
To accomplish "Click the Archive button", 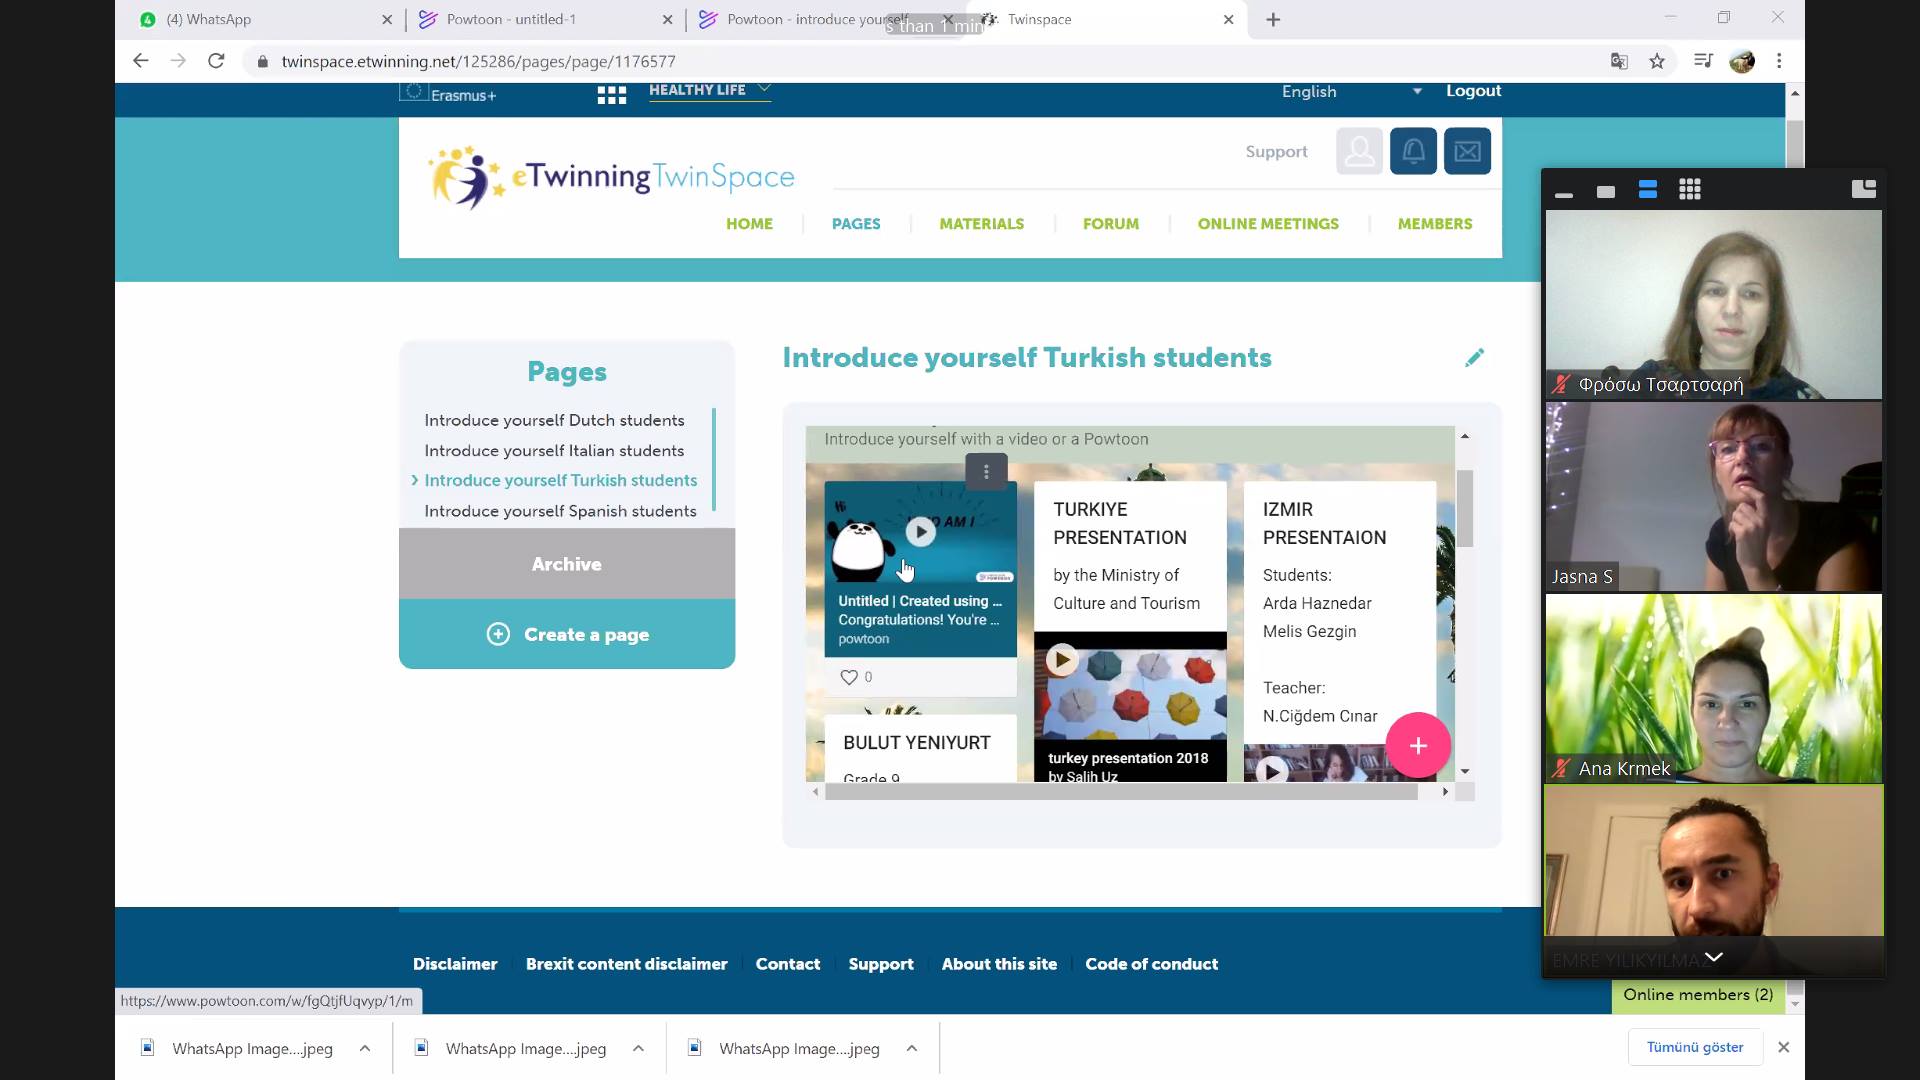I will tap(567, 564).
